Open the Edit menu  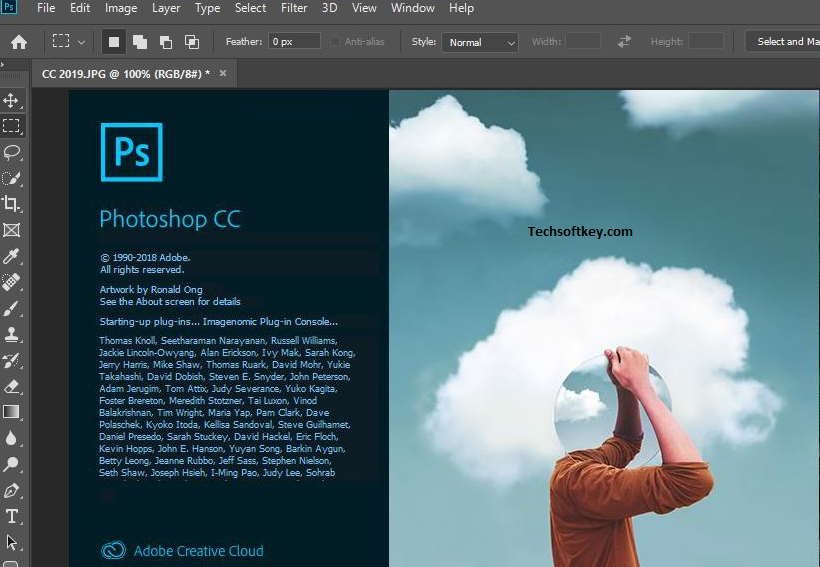click(80, 8)
